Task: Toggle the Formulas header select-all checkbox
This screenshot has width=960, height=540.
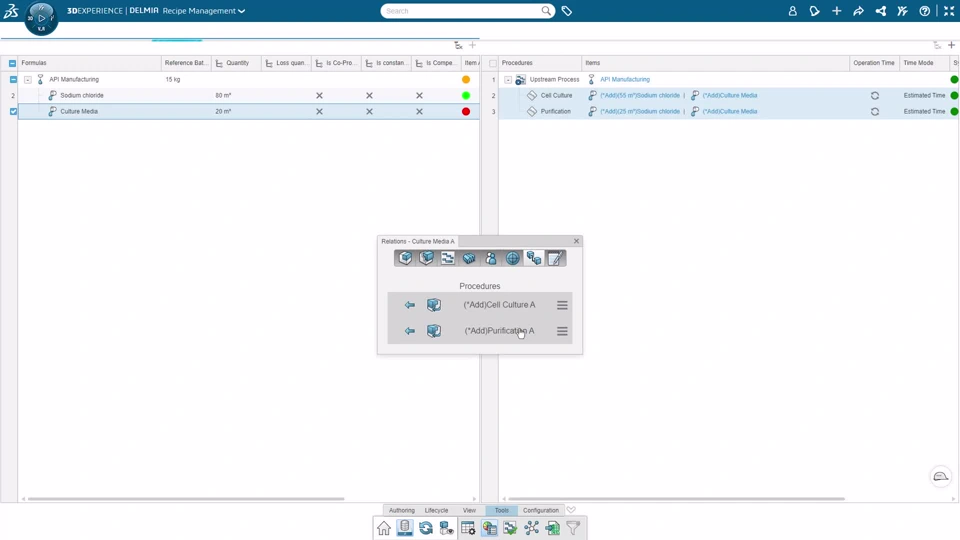Action: tap(12, 63)
